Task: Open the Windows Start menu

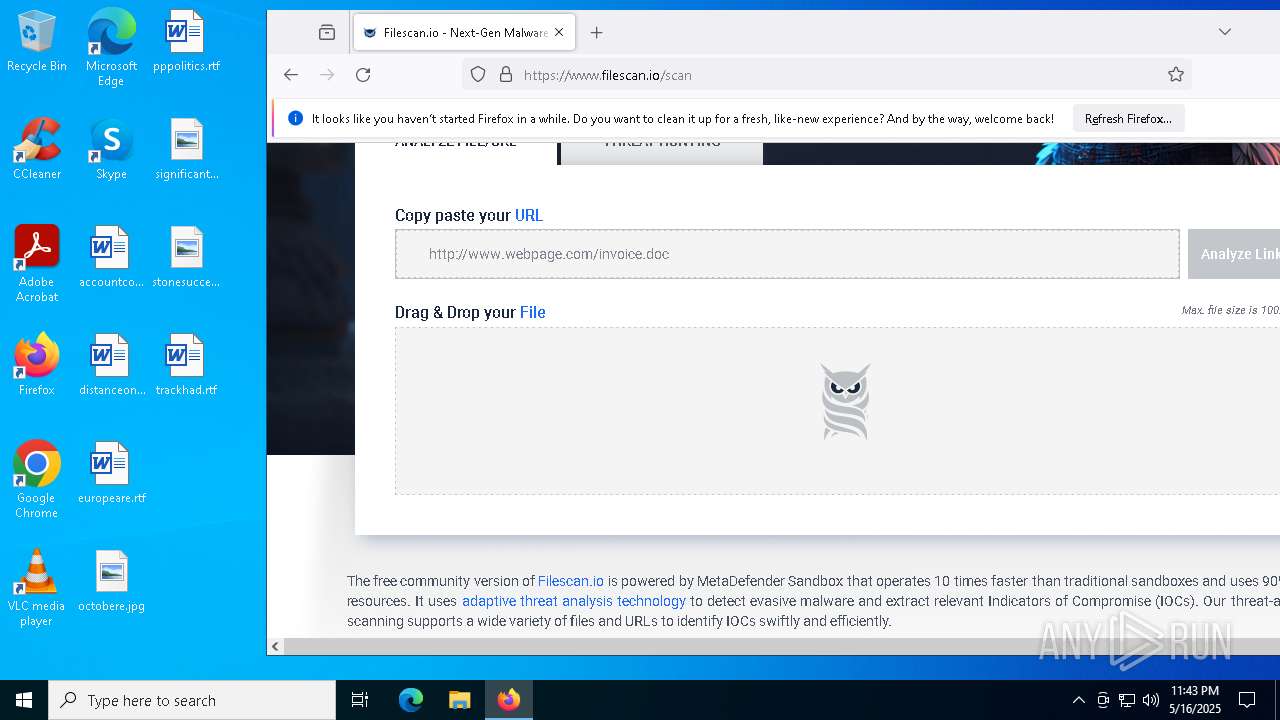Action: tap(24, 700)
